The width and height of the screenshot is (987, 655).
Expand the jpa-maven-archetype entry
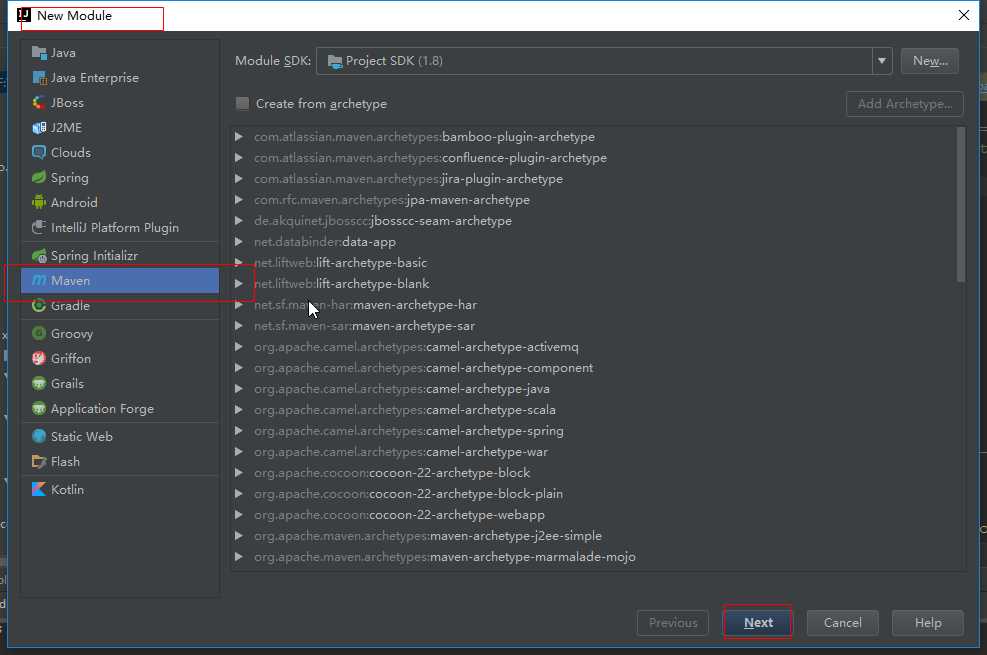click(239, 200)
